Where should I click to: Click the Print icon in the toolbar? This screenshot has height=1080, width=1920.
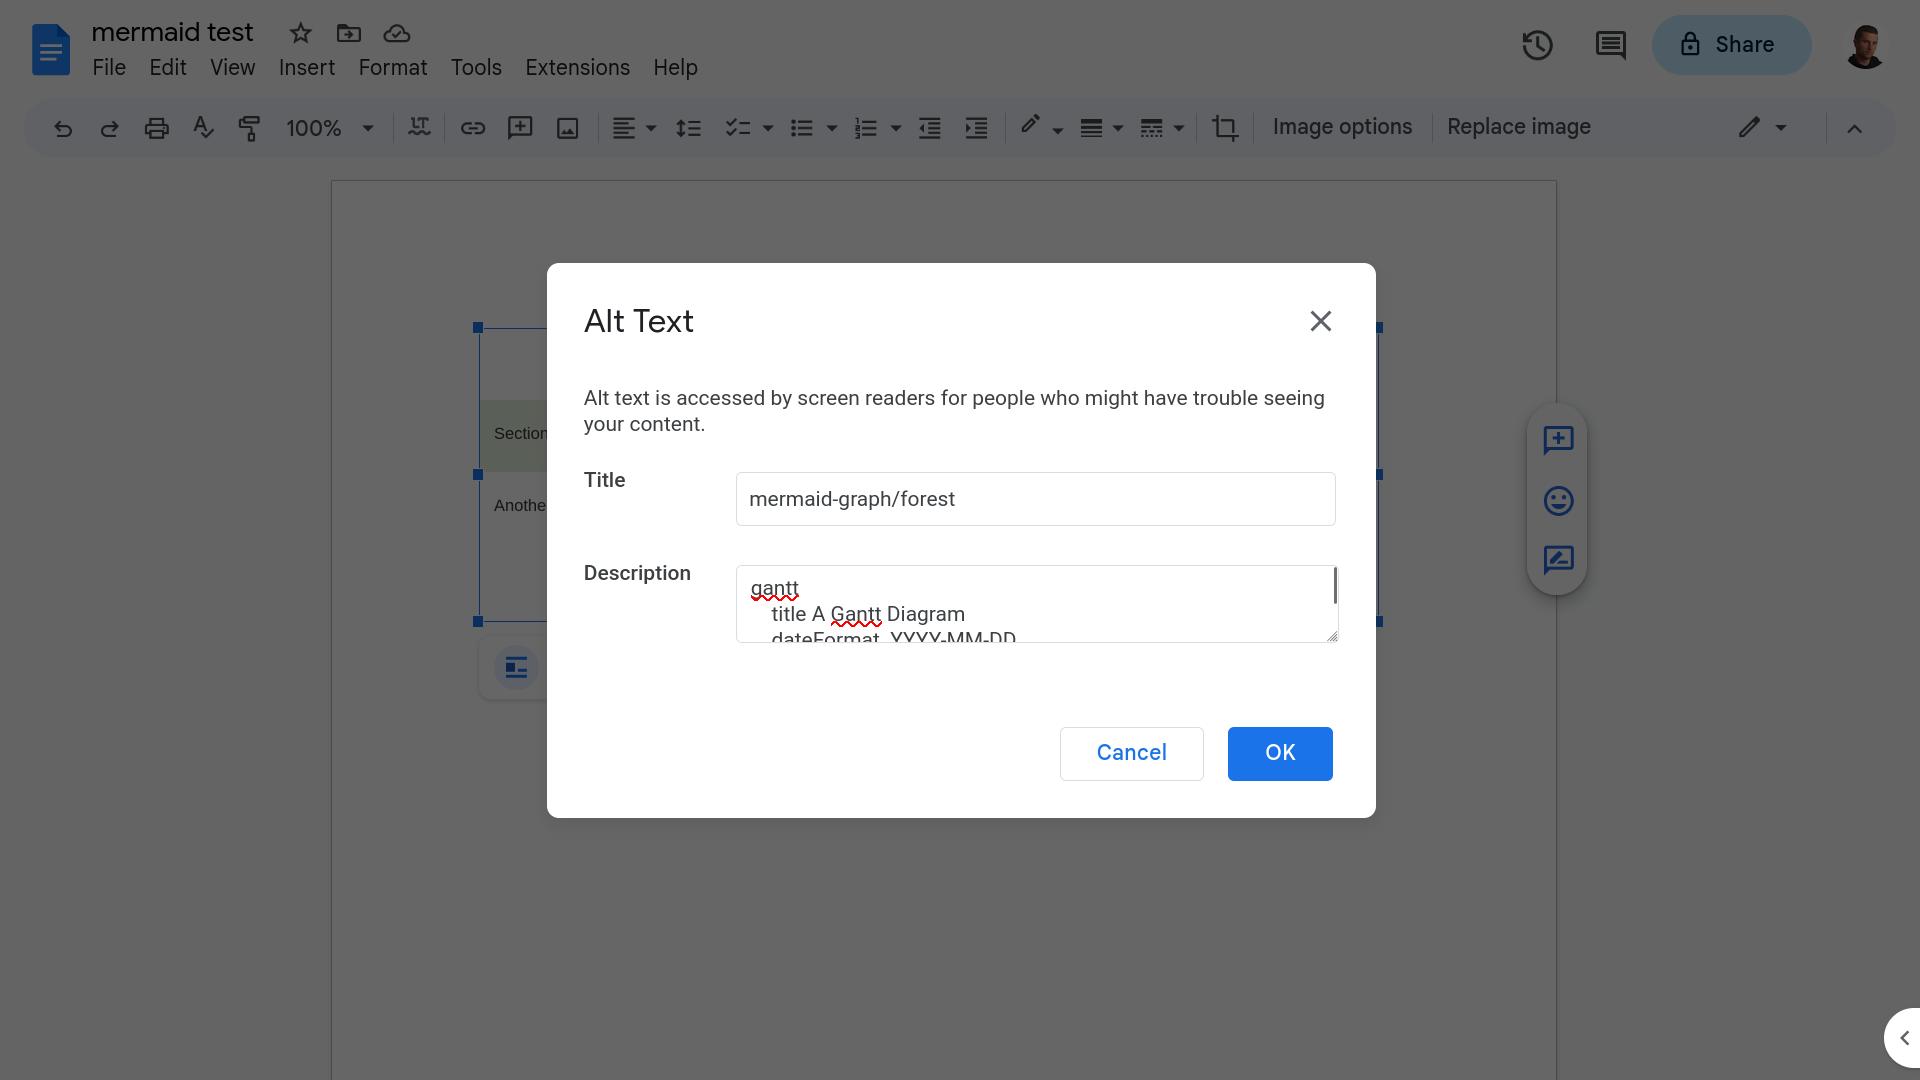click(x=156, y=128)
